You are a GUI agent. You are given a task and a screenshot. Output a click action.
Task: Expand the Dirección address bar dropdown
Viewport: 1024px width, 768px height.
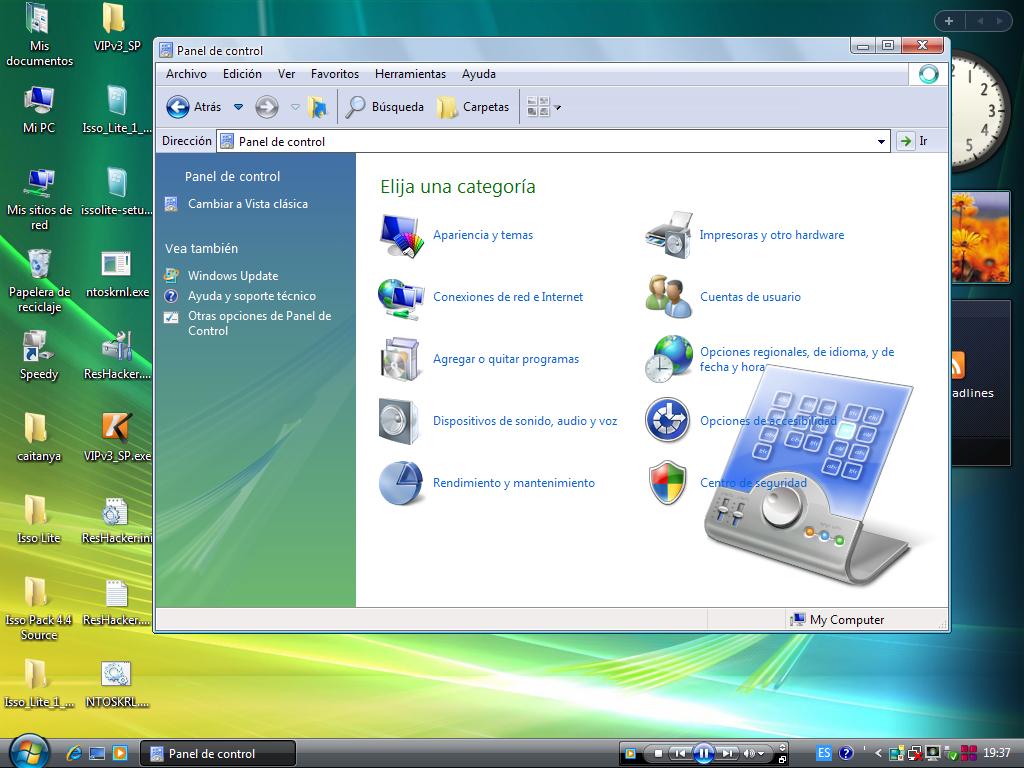tap(881, 142)
